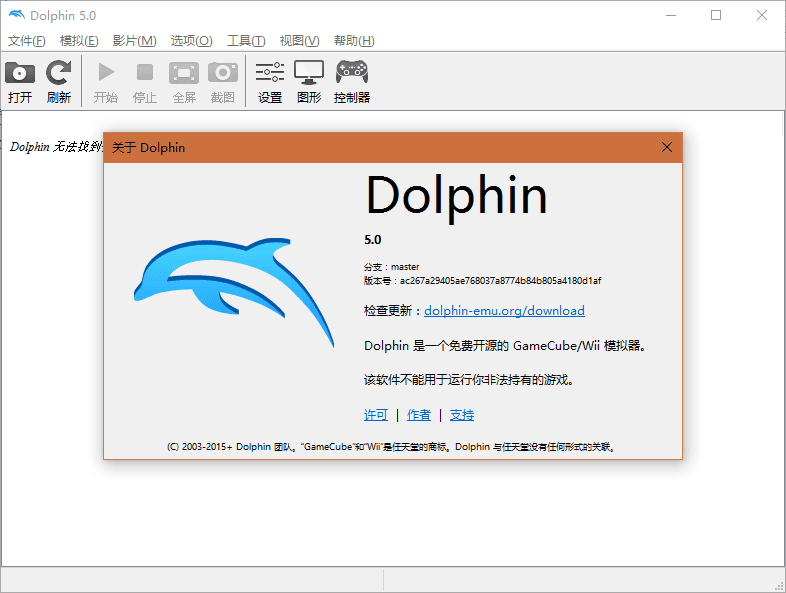
Task: Click the version text 5.0
Action: click(x=372, y=240)
